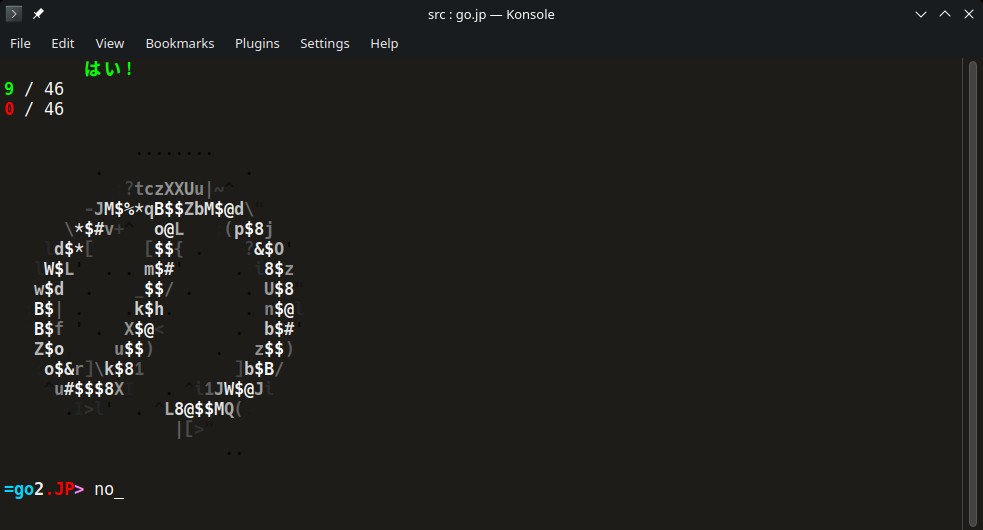The height and width of the screenshot is (530, 983).
Task: Click the vertical terminal scrollbar
Action: [974, 290]
